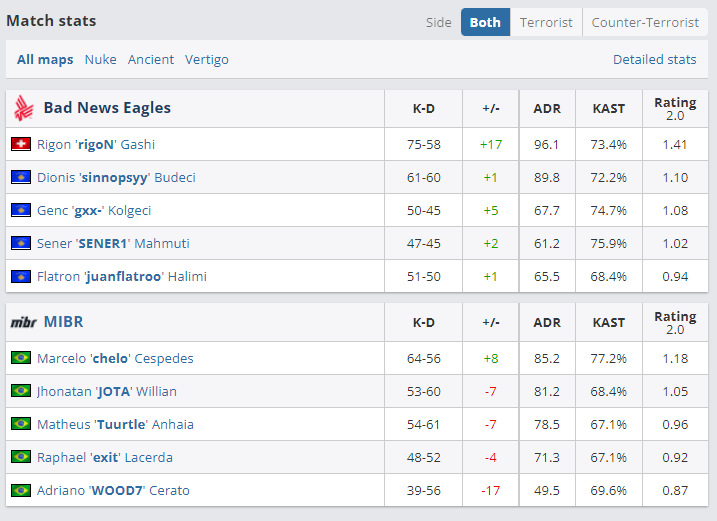The height and width of the screenshot is (521, 717).
Task: Click the Brazil flag beside WOOD7
Action: point(21,490)
